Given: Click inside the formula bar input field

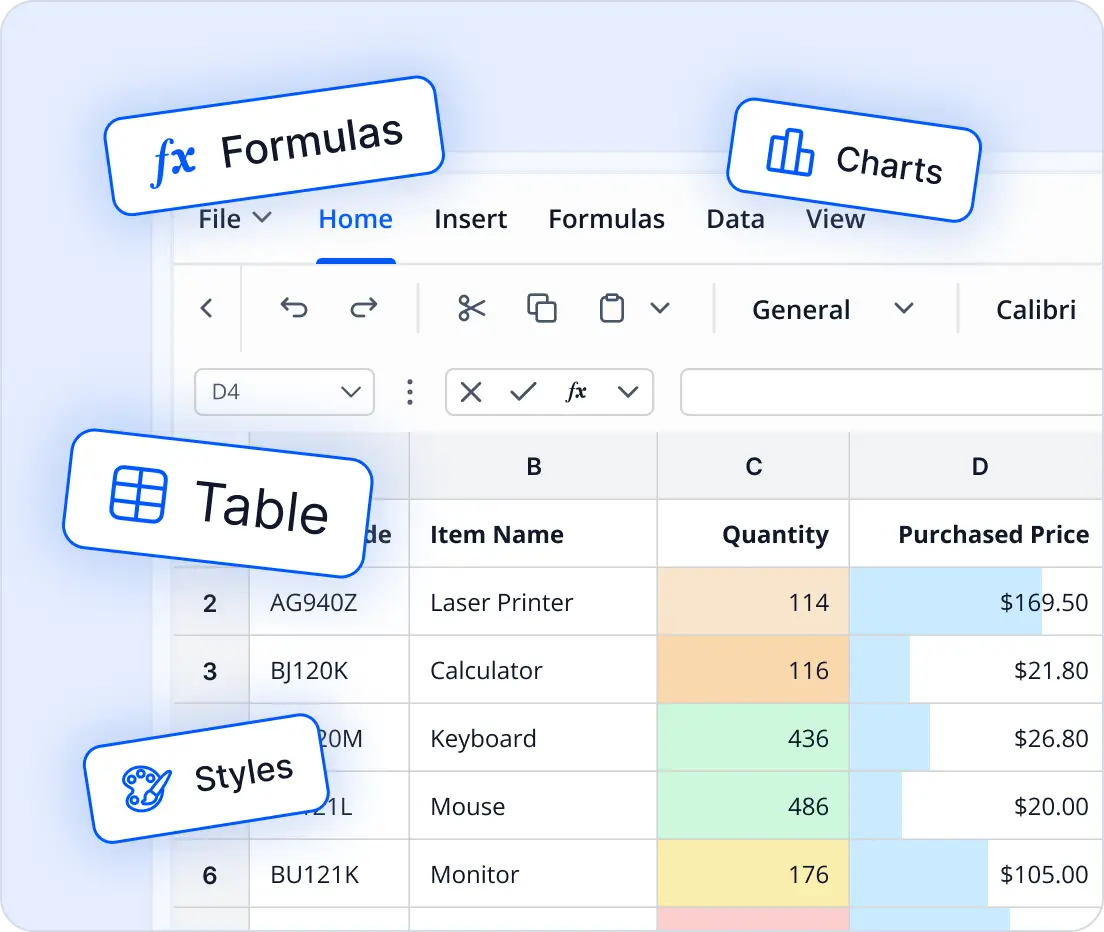Looking at the screenshot, I should pyautogui.click(x=890, y=392).
